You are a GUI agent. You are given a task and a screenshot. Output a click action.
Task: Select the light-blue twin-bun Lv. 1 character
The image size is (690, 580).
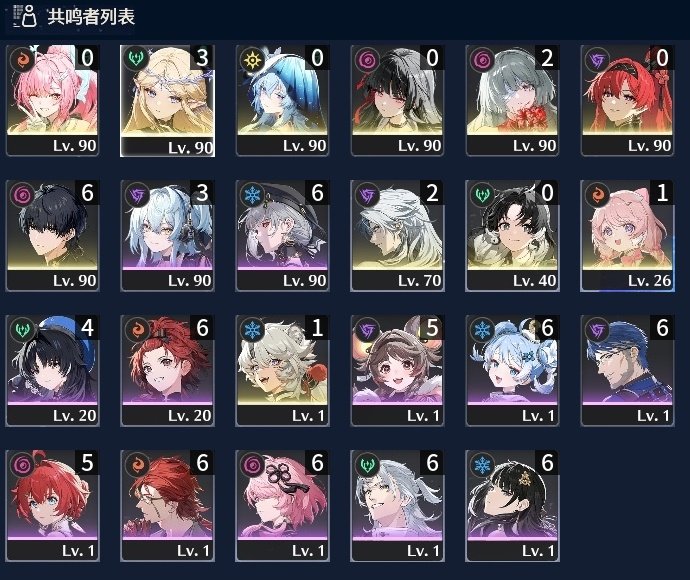click(x=513, y=371)
